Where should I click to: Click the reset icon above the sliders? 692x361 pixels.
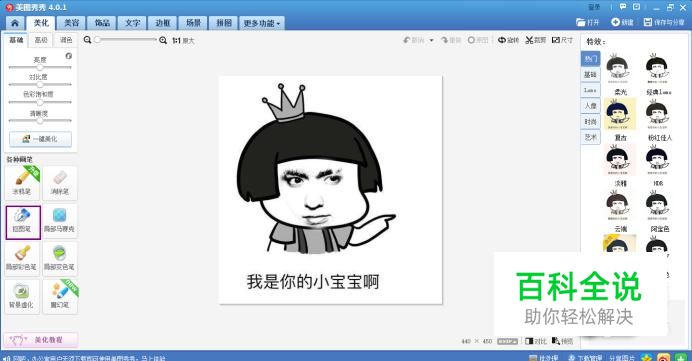click(x=68, y=56)
